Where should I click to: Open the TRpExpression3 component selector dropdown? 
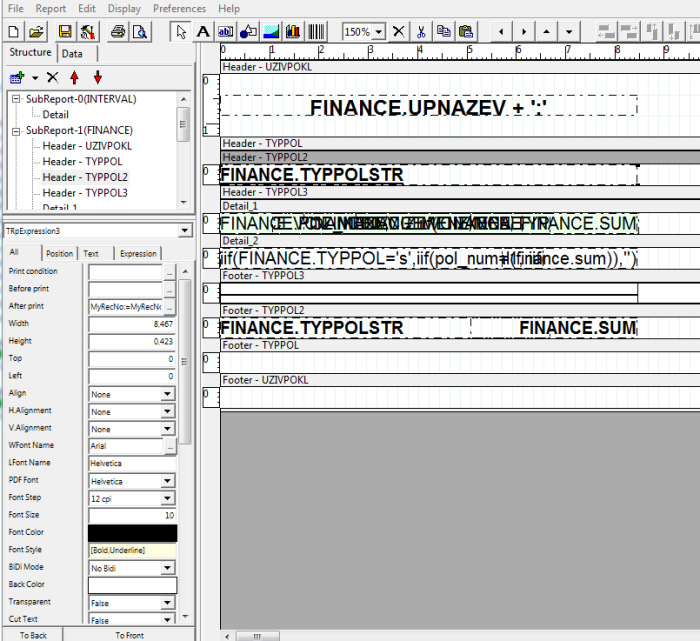184,231
